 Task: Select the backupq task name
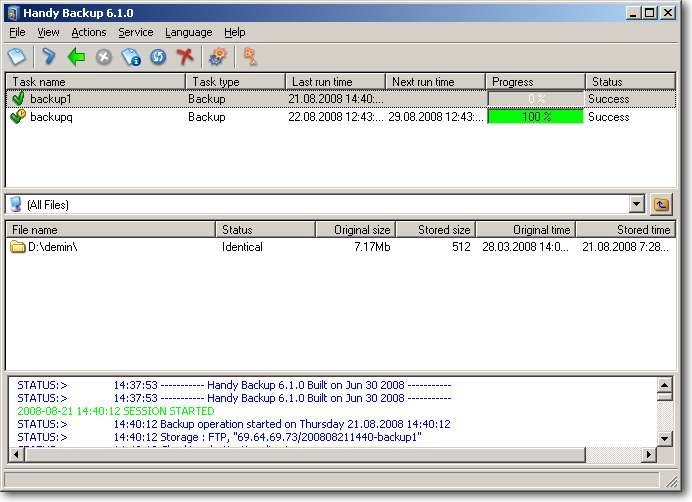click(x=51, y=117)
